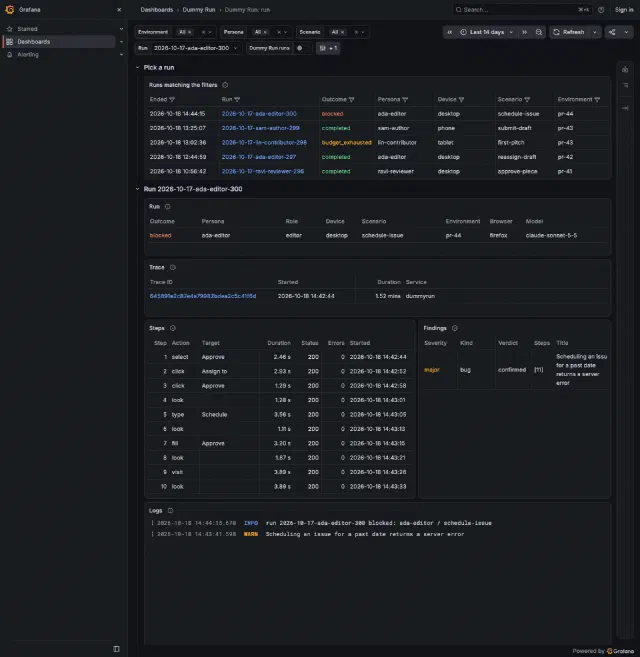The height and width of the screenshot is (657, 640).
Task: Filter the Persona column with its funnel icon
Action: click(x=405, y=100)
